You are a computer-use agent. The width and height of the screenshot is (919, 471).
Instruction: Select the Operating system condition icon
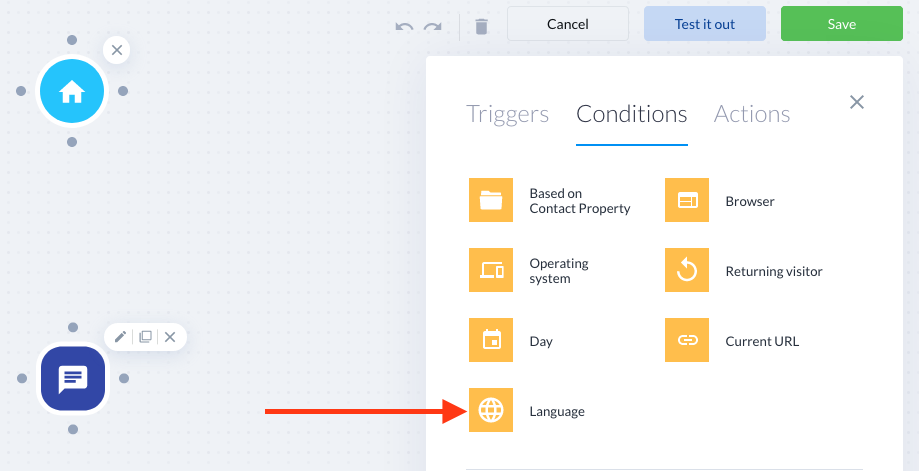click(491, 270)
